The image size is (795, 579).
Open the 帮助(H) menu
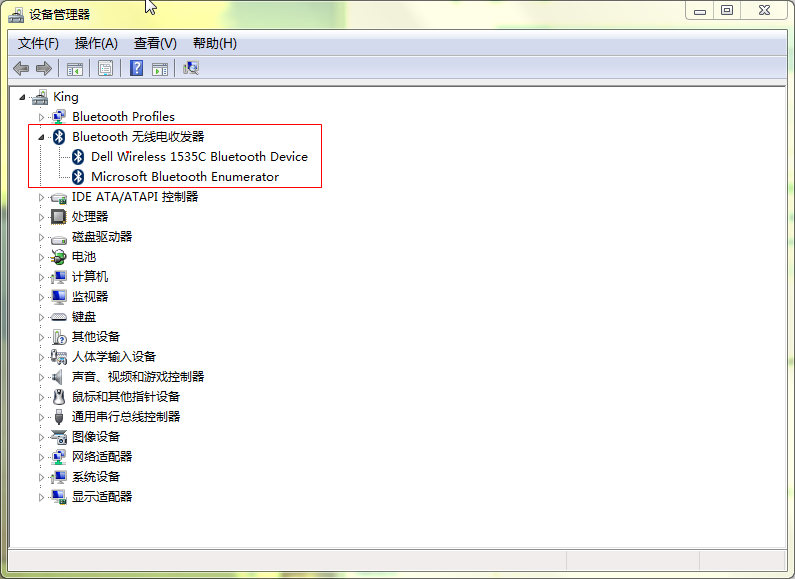(215, 44)
